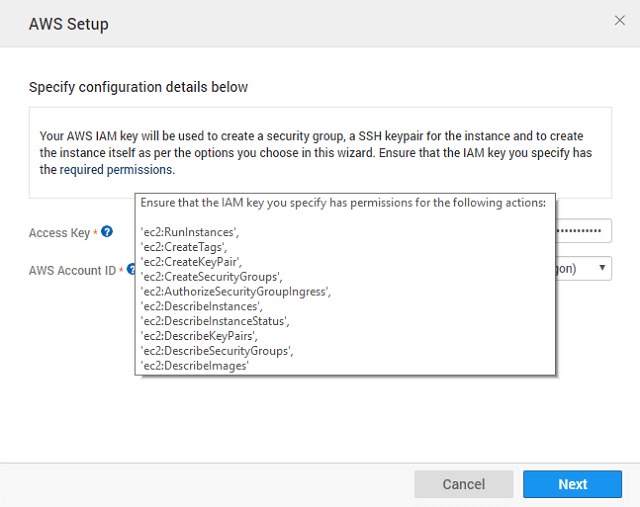Click the IAM key information paragraph
This screenshot has width=640, height=507.
(x=311, y=152)
